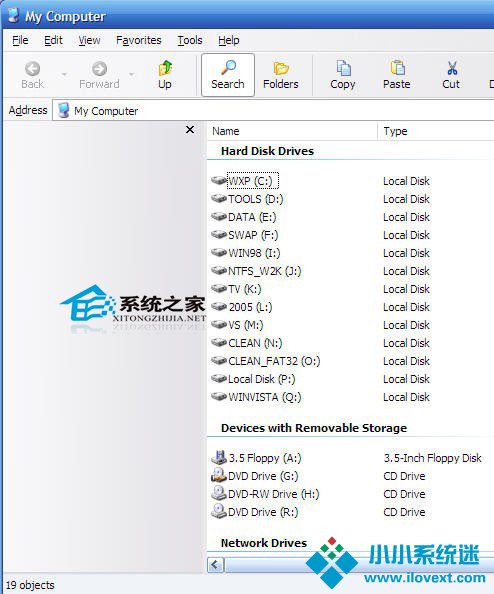The height and width of the screenshot is (594, 494).
Task: Click CD Drive type for DVD-RW row
Action: point(404,494)
